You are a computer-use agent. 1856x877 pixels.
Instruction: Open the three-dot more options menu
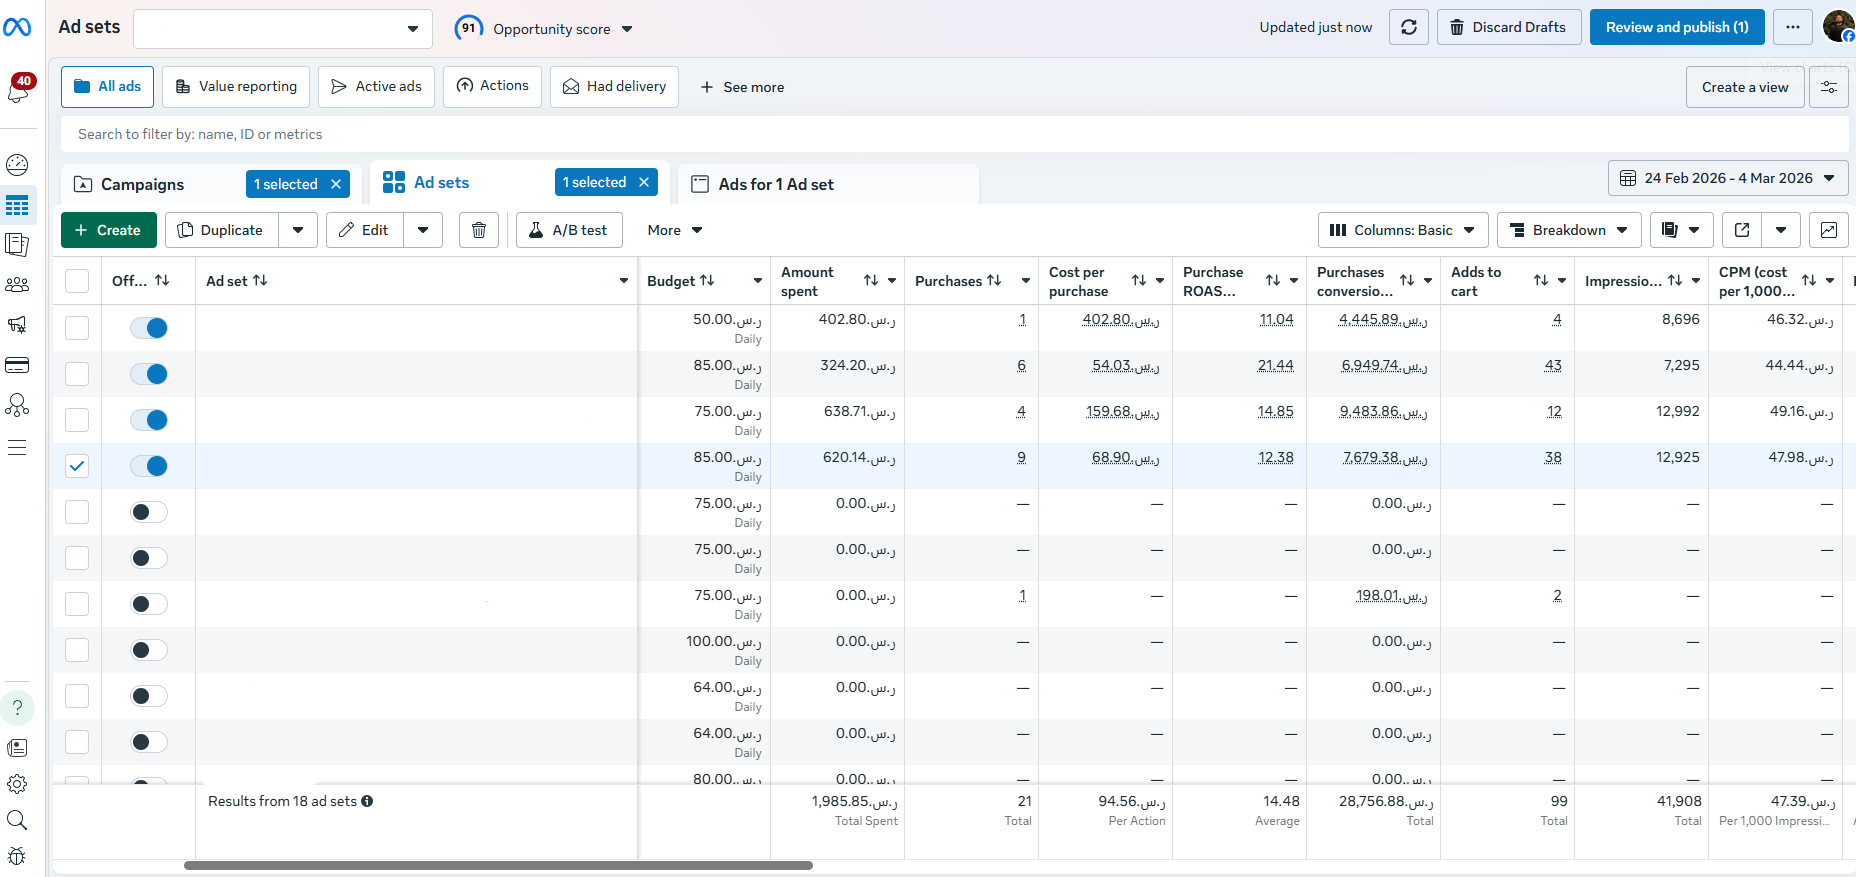tap(1793, 27)
